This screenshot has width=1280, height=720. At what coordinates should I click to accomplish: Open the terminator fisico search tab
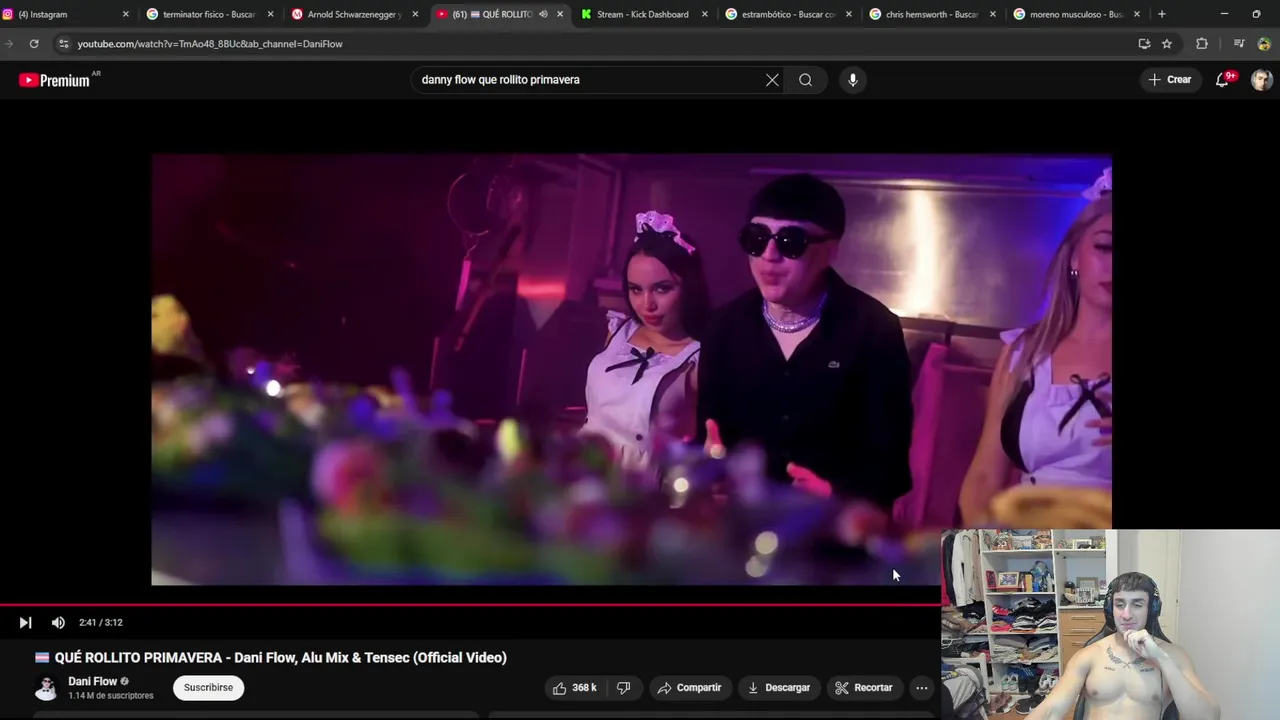tap(209, 14)
